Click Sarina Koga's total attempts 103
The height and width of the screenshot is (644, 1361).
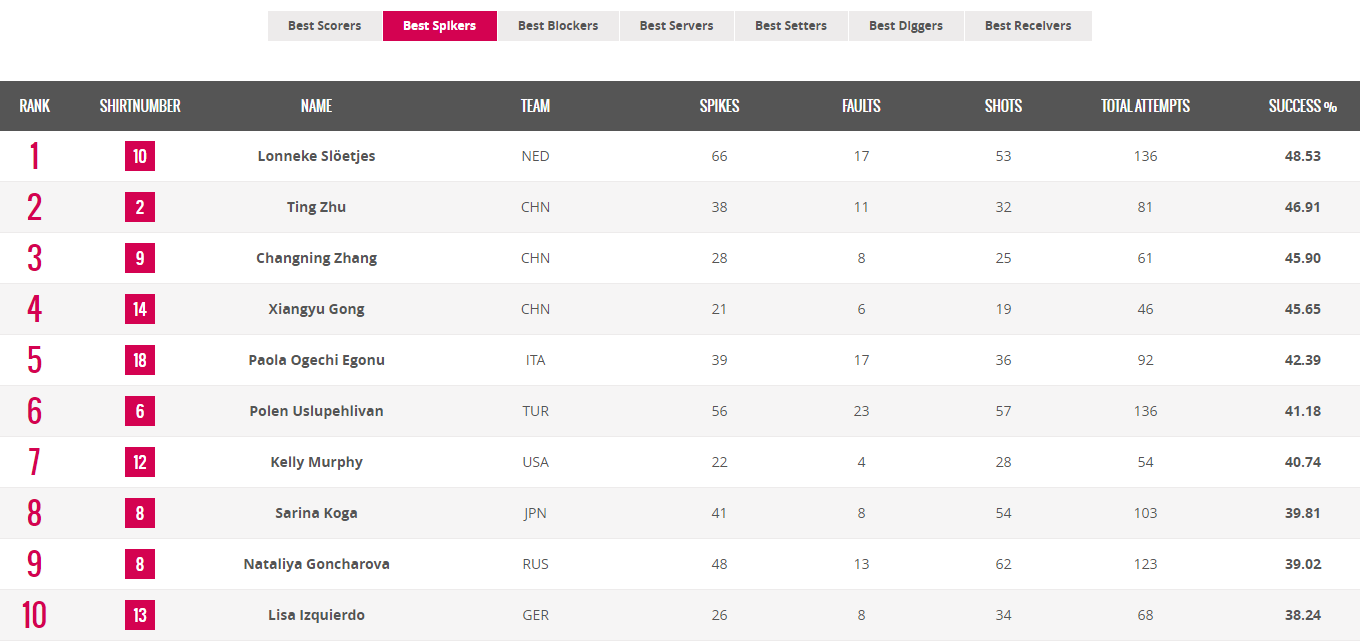[x=1145, y=513]
